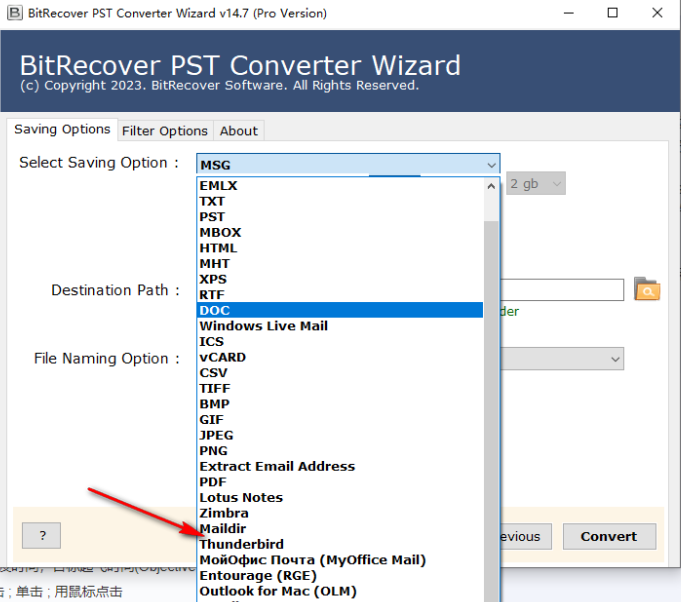Pick ICS from the format list
Image resolution: width=681 pixels, height=602 pixels.
(x=340, y=341)
